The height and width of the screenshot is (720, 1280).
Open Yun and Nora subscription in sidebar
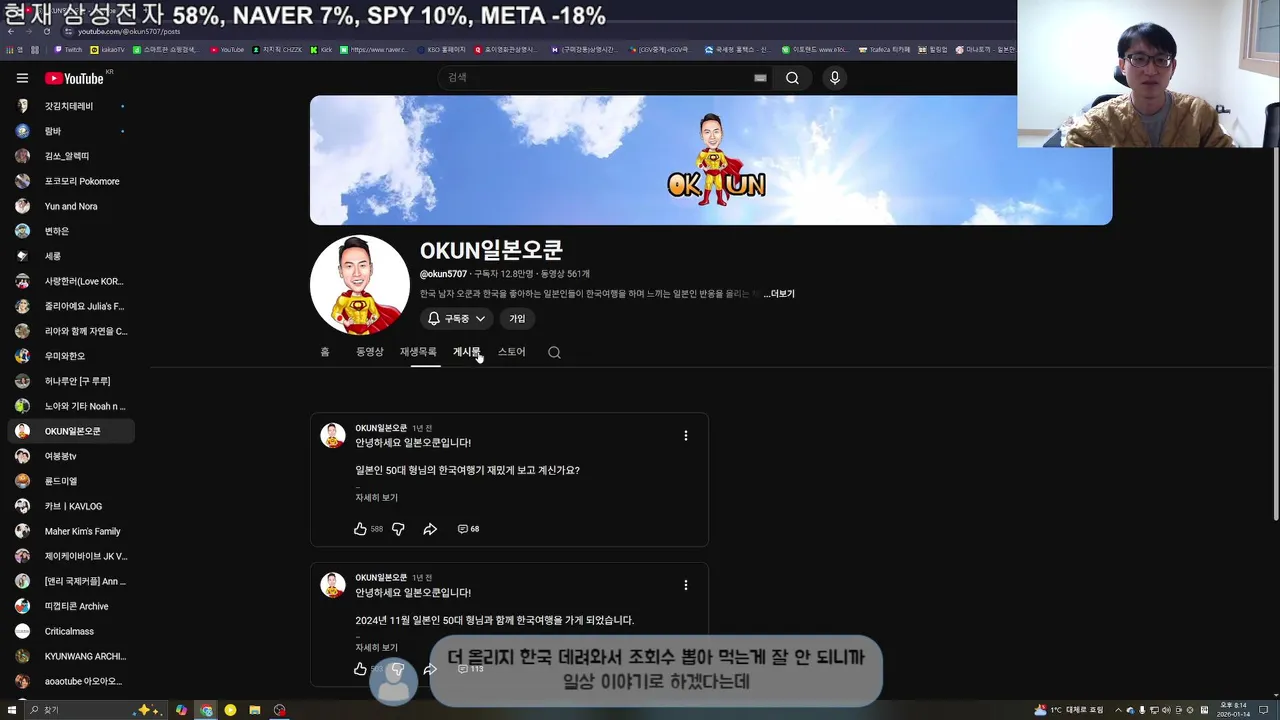(x=71, y=206)
